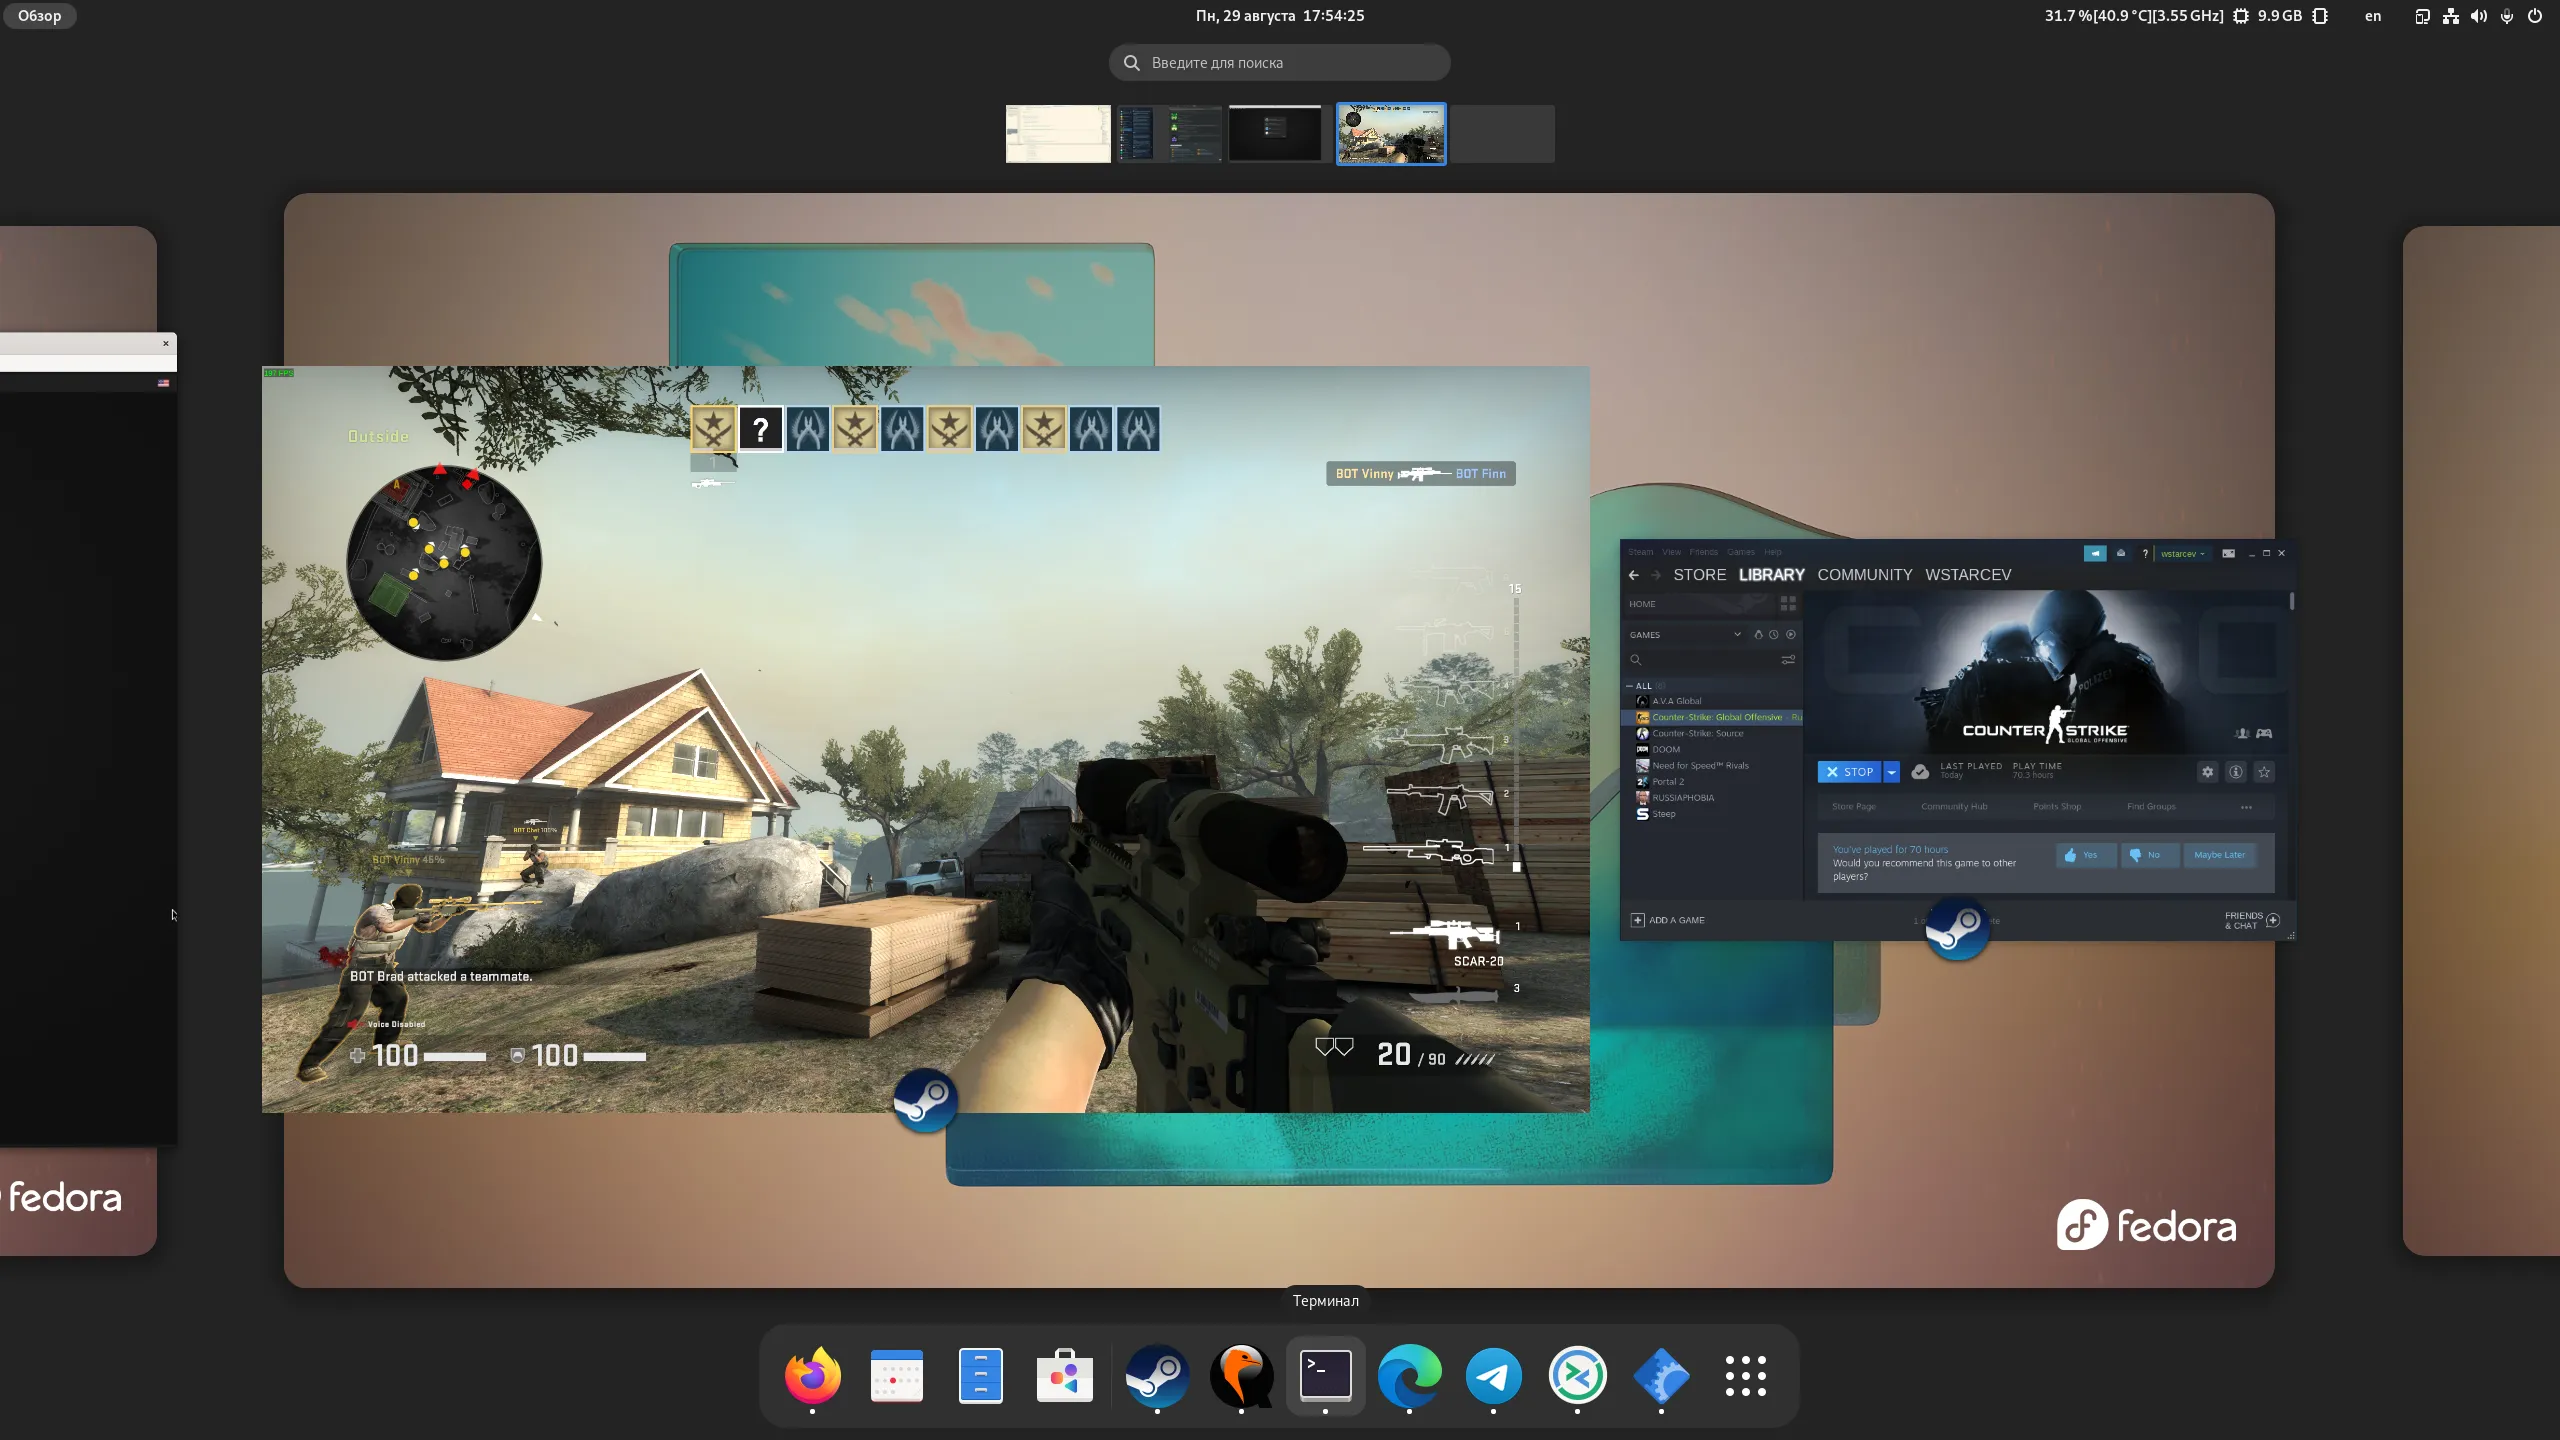Go forward in Steam navigation
Screen dimensions: 2560x1440
[1656, 575]
